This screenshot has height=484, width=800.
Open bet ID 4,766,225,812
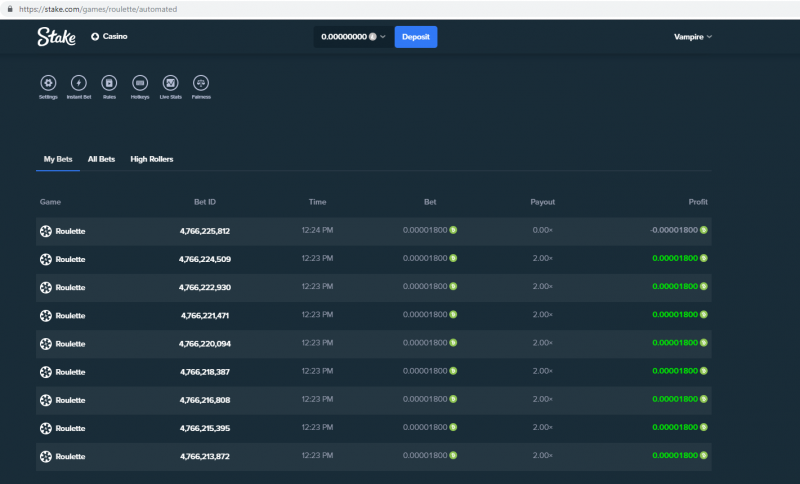pyautogui.click(x=205, y=231)
